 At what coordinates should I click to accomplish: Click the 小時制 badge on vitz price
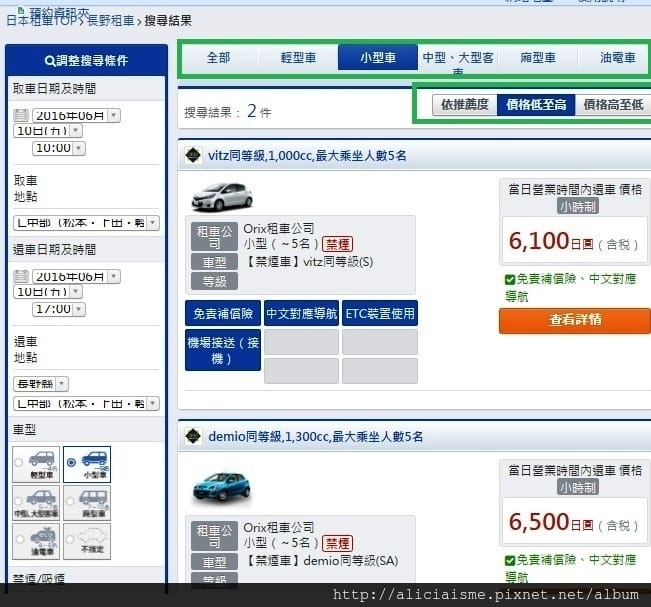click(578, 206)
